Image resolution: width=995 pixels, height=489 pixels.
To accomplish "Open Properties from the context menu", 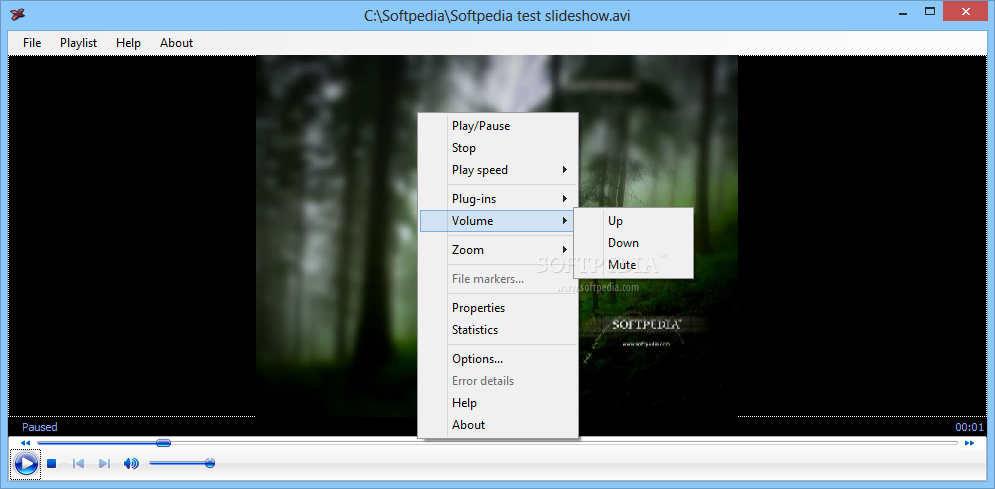I will (498, 308).
